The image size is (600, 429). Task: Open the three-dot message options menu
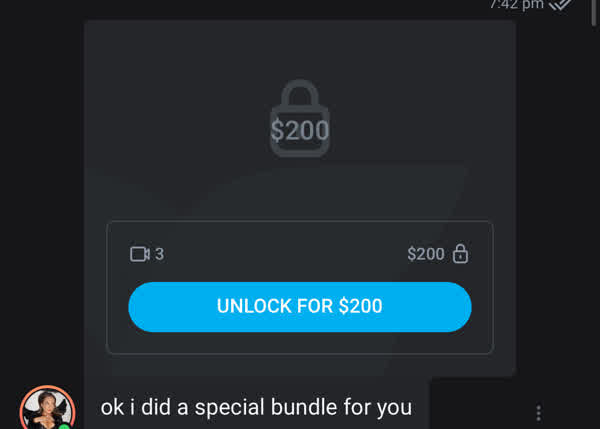538,413
